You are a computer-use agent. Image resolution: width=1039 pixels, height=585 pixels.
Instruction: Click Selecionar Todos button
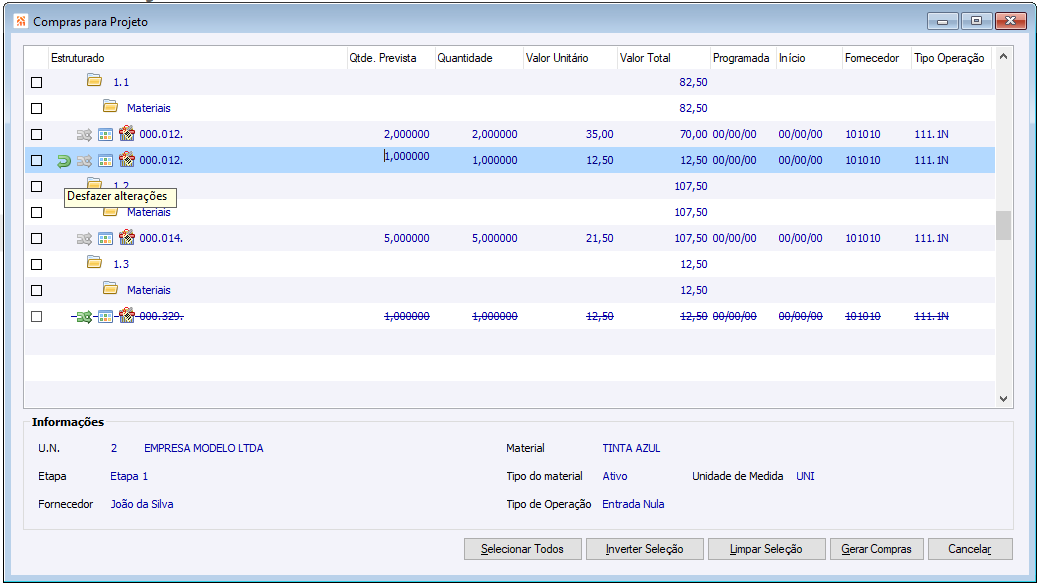pyautogui.click(x=522, y=549)
